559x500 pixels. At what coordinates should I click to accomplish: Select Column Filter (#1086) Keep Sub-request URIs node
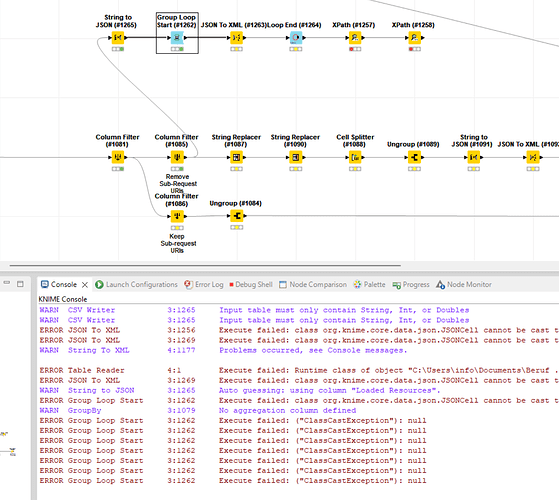[177, 216]
